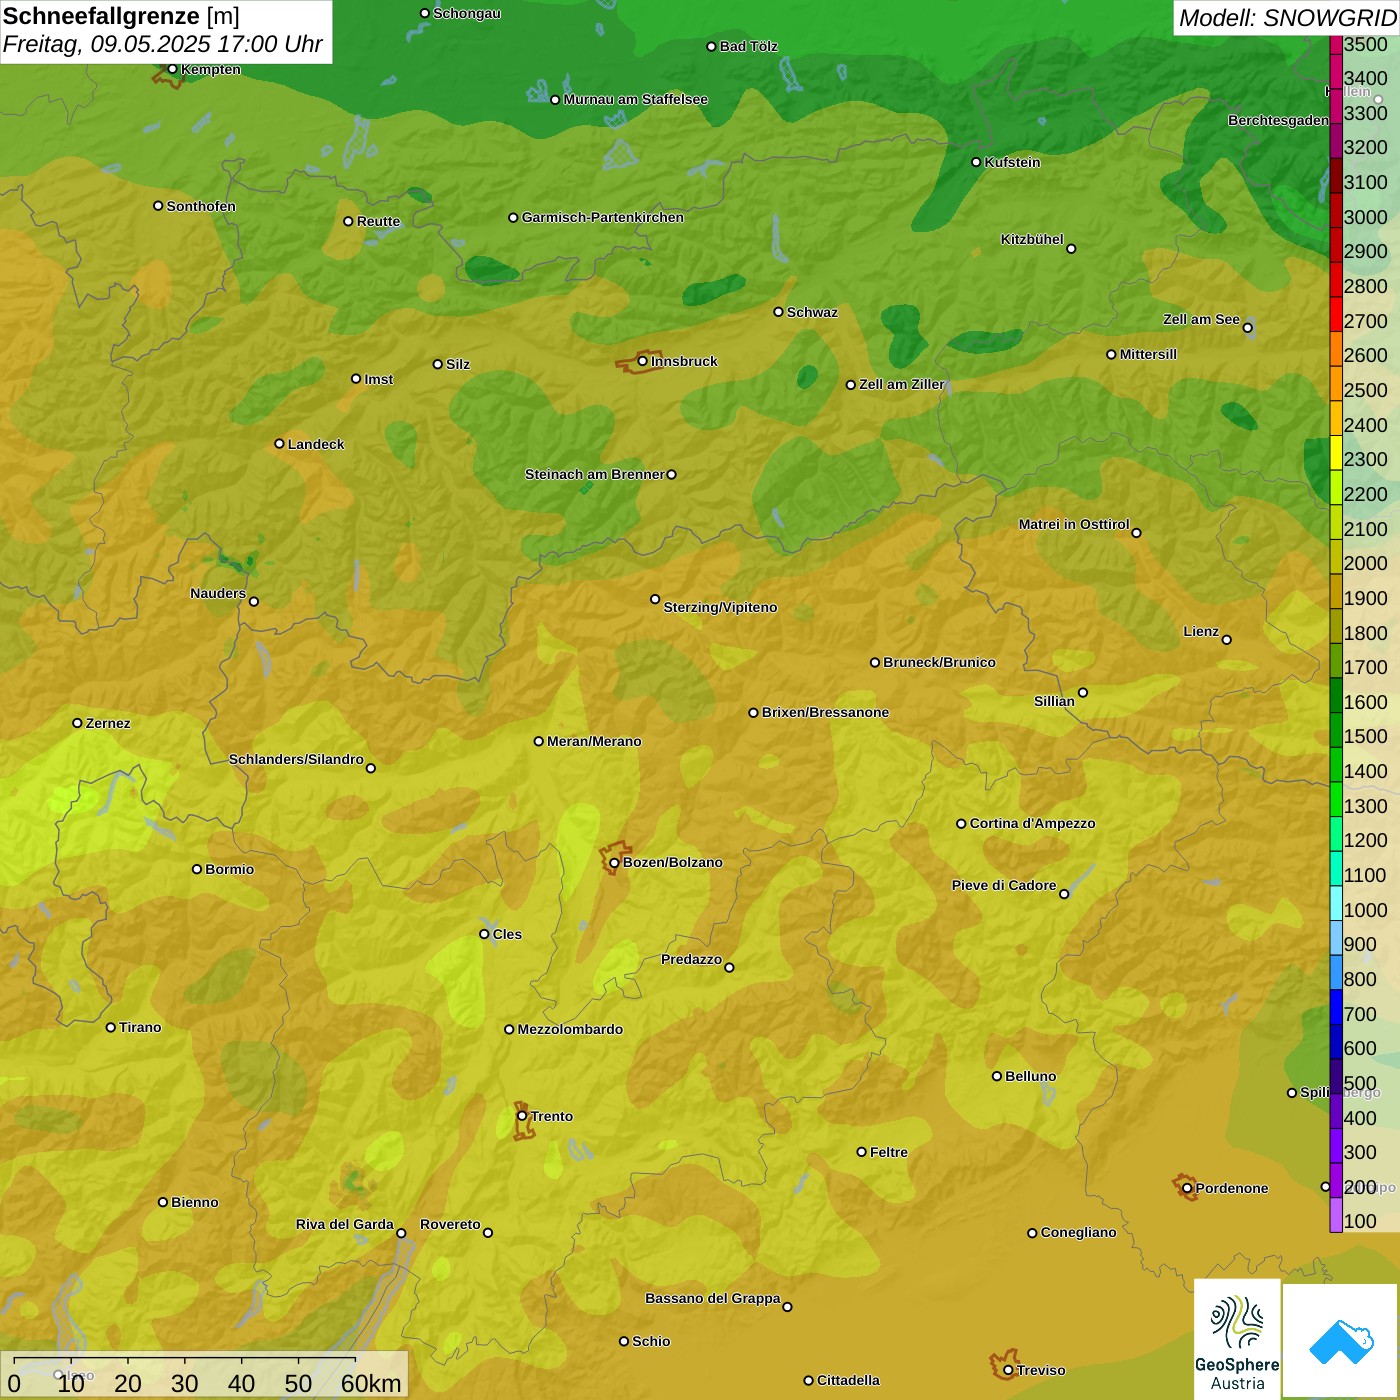Click the Modell: SNOWGRID label
The image size is (1400, 1400).
[x=1287, y=18]
